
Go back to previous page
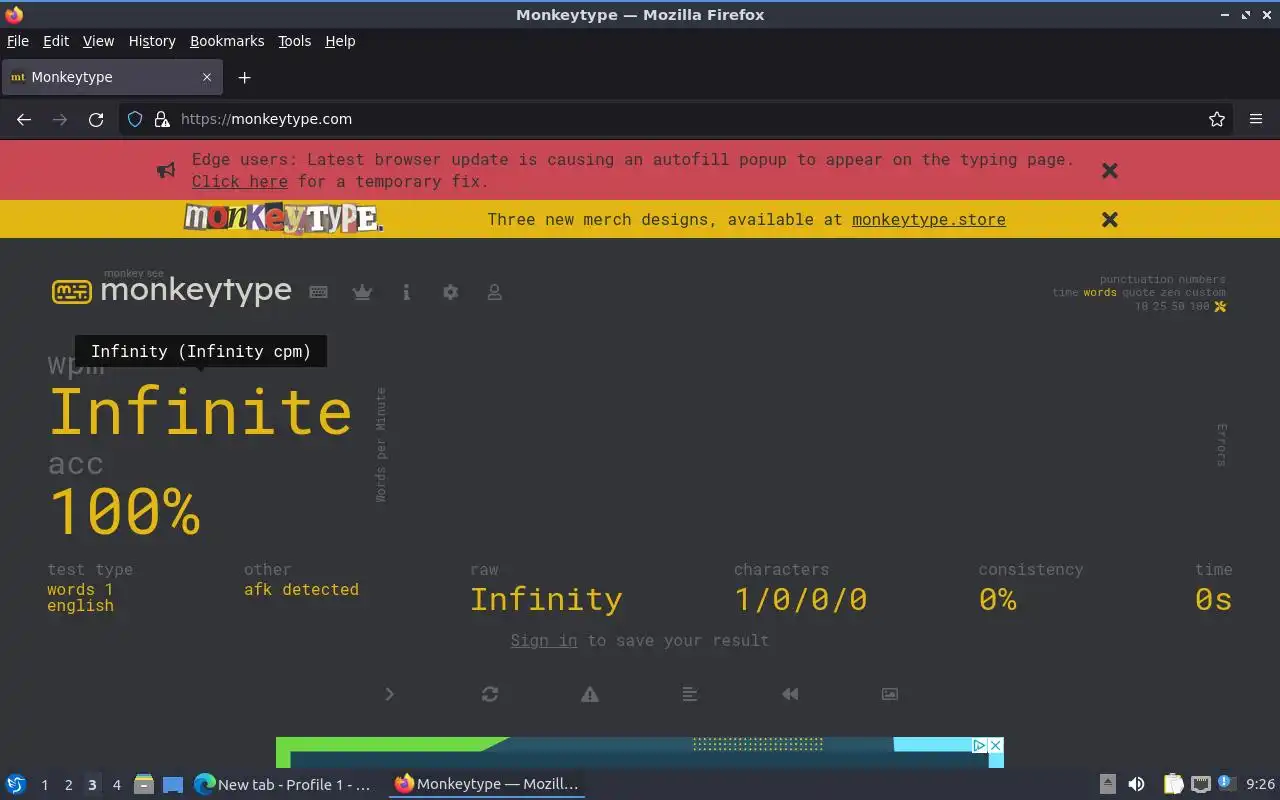click(x=24, y=119)
